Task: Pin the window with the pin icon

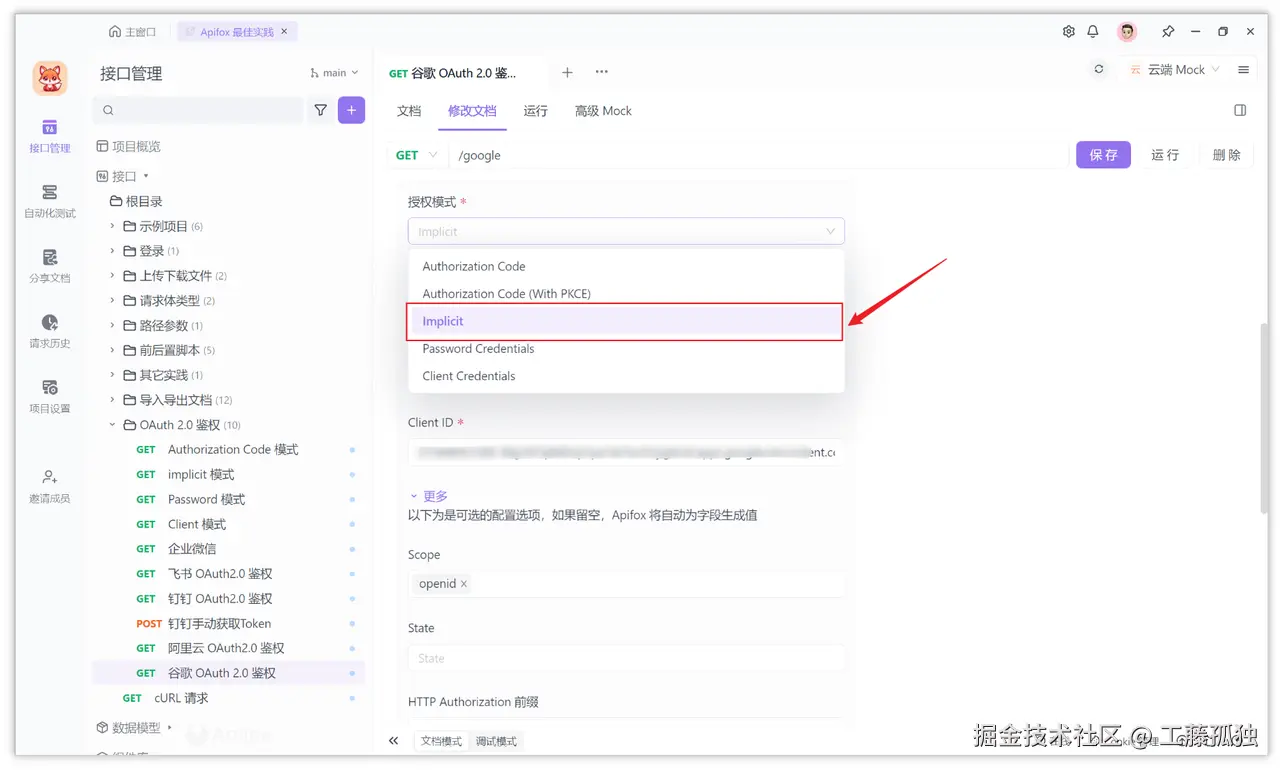Action: pos(1166,31)
